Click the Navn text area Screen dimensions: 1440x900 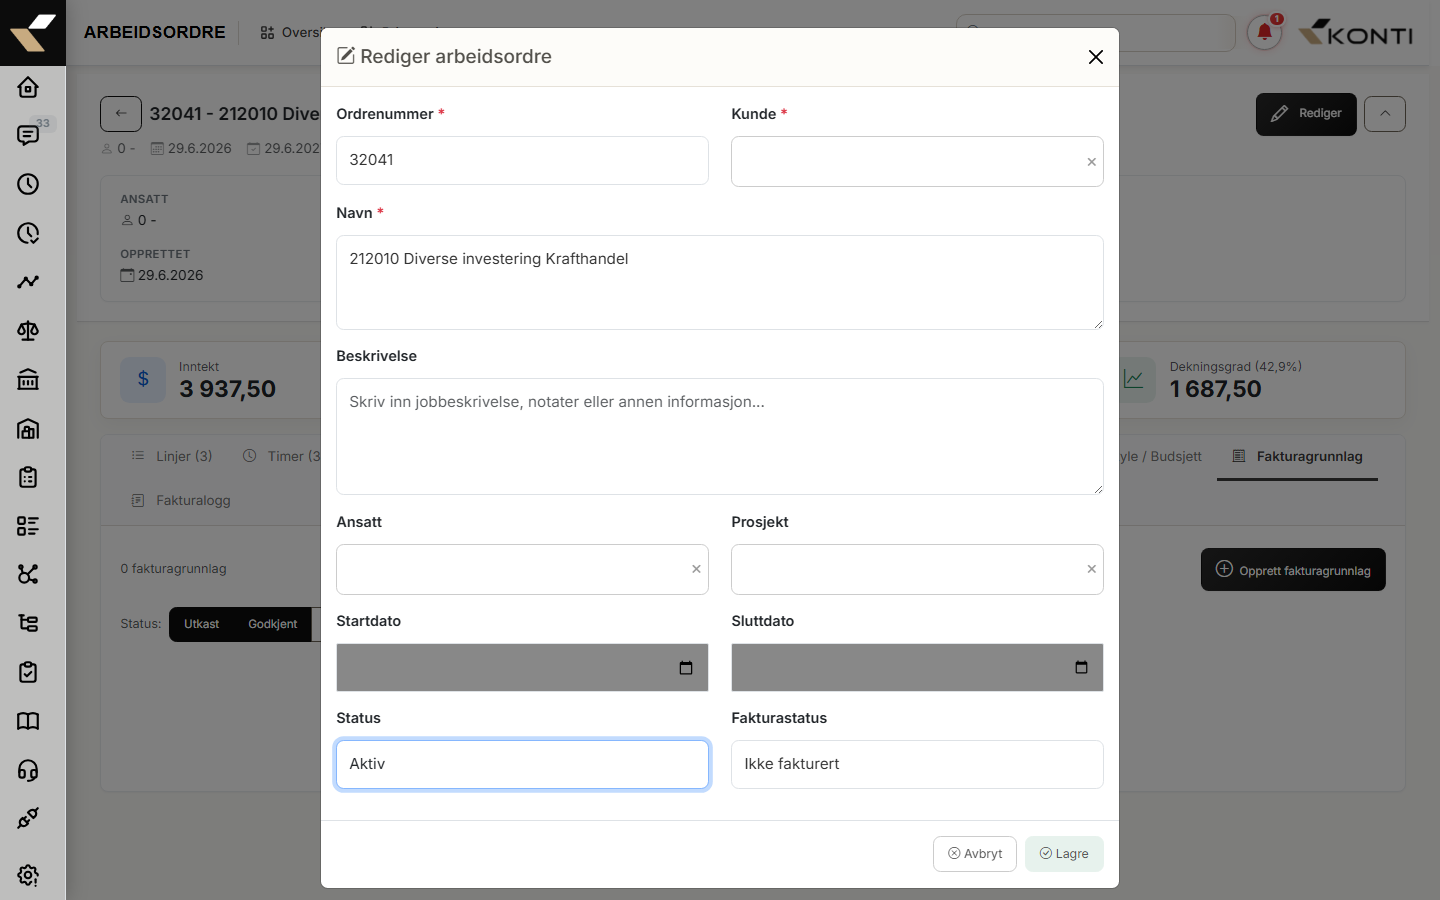[720, 282]
